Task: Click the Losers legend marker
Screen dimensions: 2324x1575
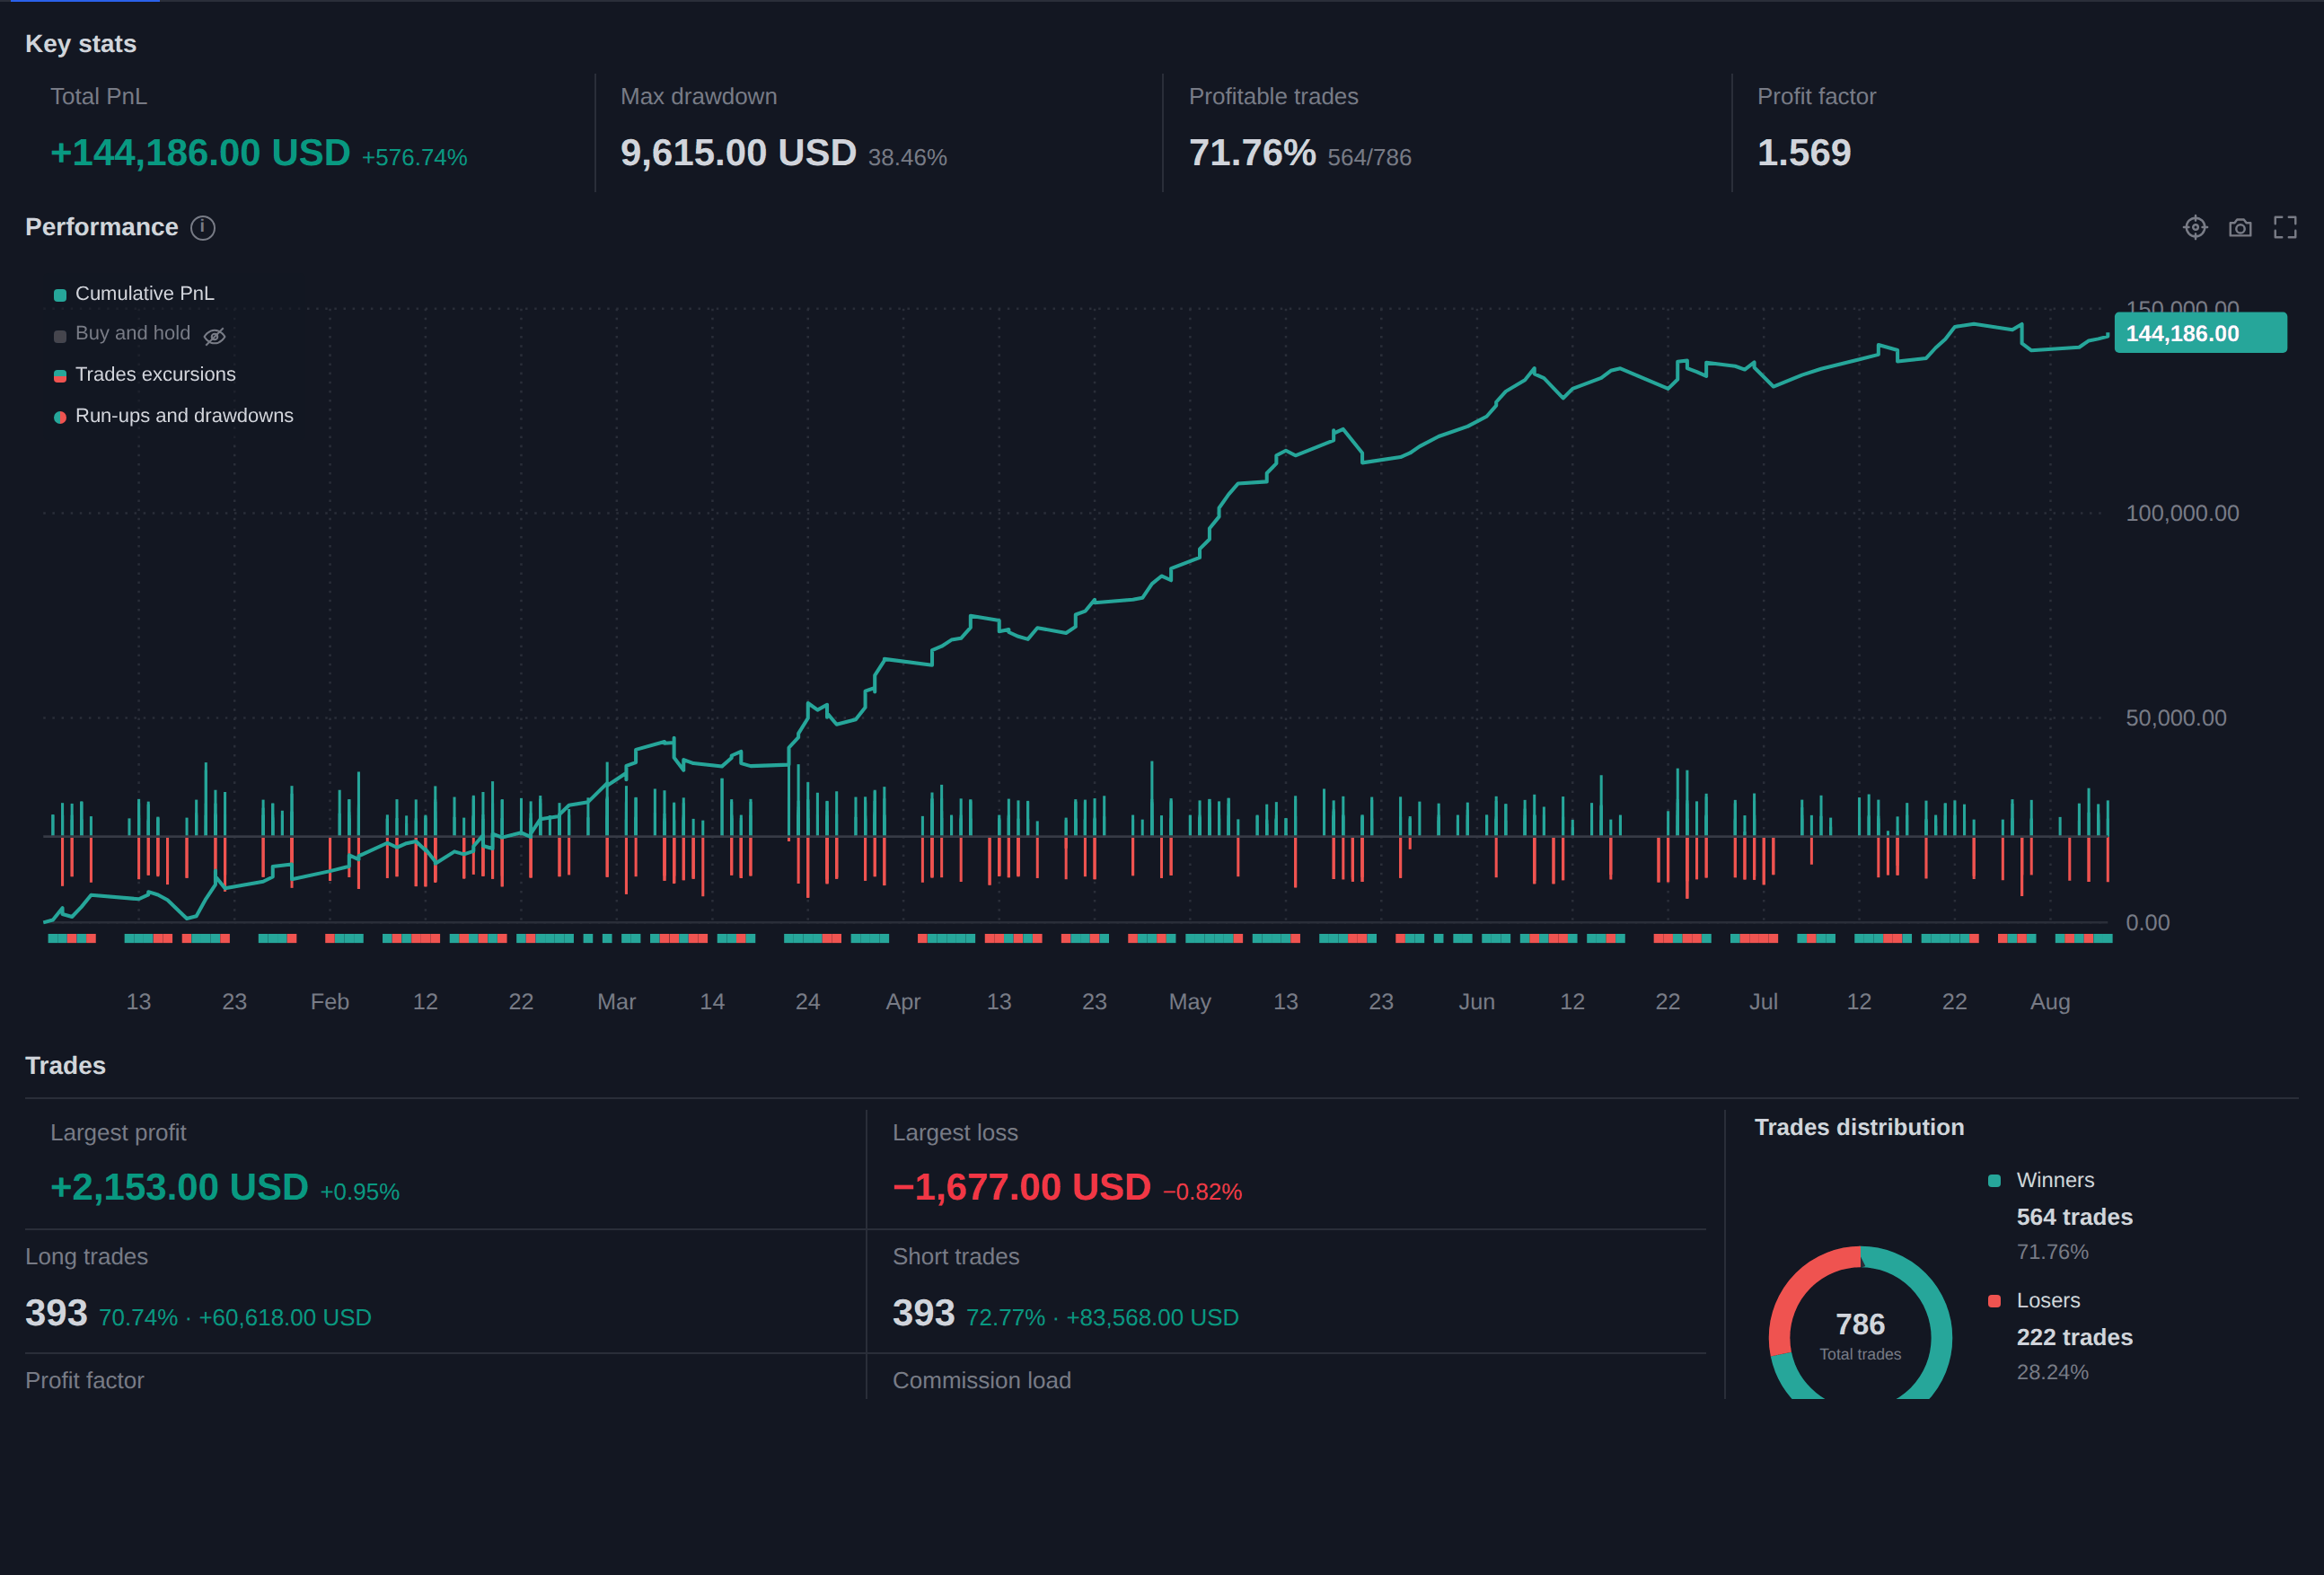Action: tap(1994, 1300)
